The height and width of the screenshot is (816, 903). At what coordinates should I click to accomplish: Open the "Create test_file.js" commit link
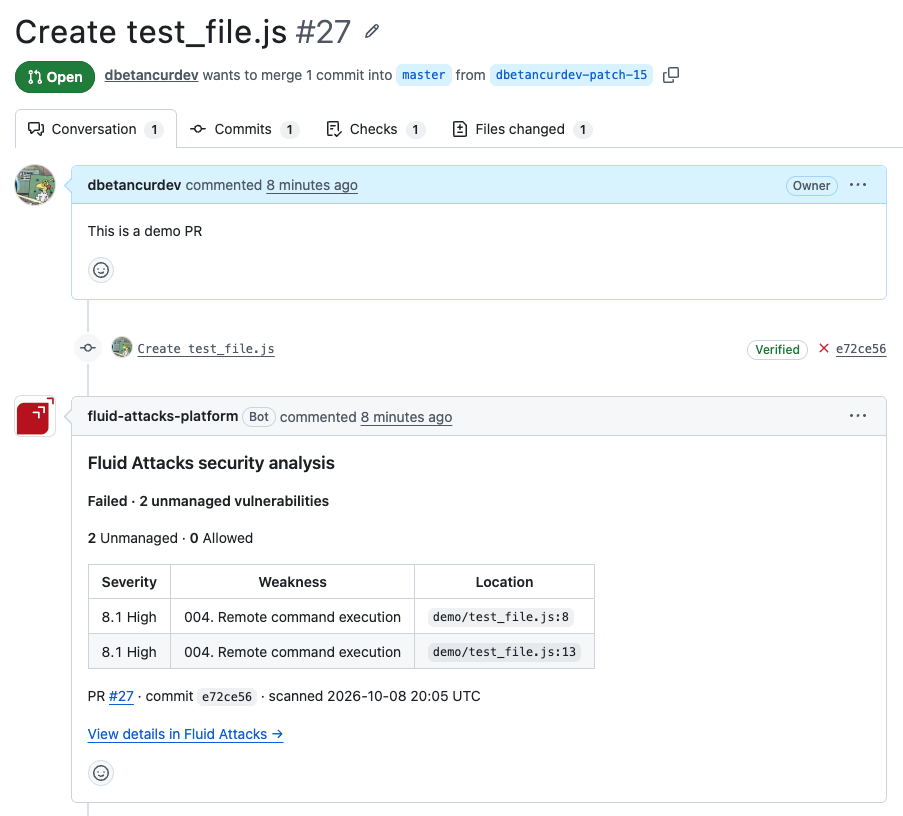206,349
